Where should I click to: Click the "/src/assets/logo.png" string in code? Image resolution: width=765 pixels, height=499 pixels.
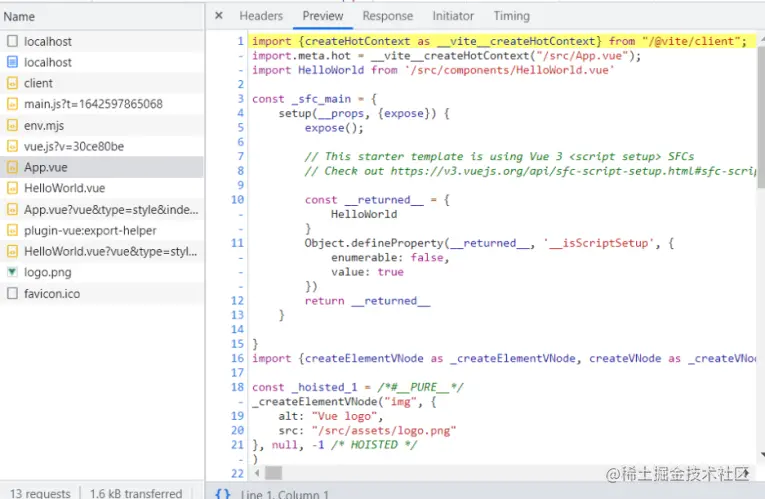(384, 431)
